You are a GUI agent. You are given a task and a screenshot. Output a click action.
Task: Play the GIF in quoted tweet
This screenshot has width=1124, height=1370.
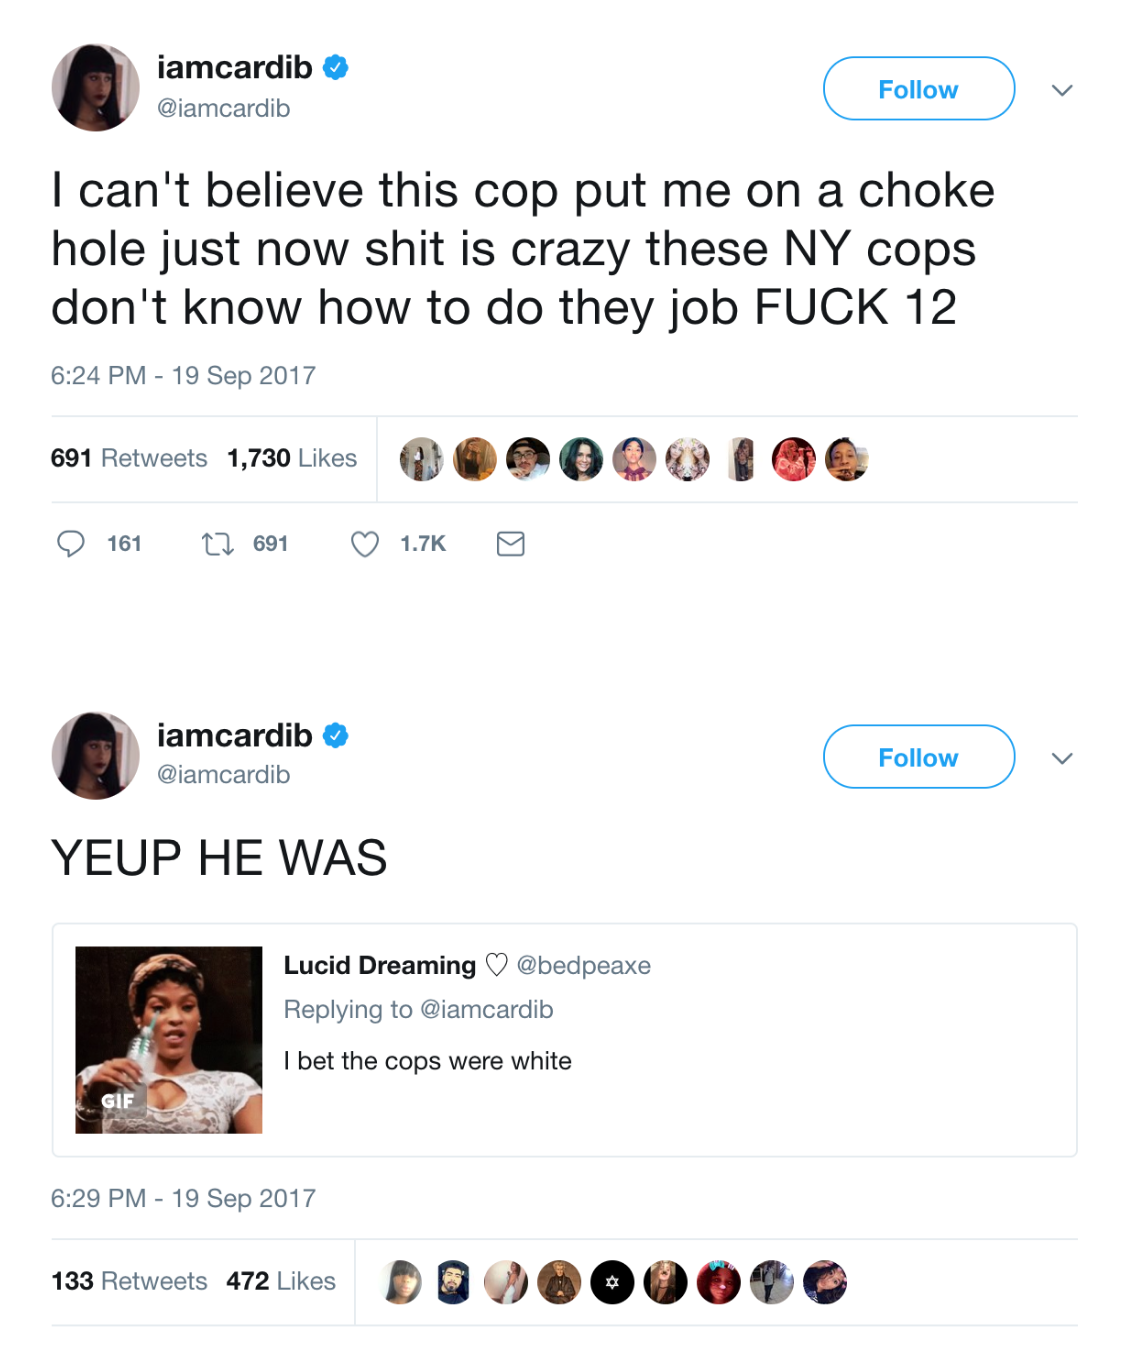[x=169, y=1040]
